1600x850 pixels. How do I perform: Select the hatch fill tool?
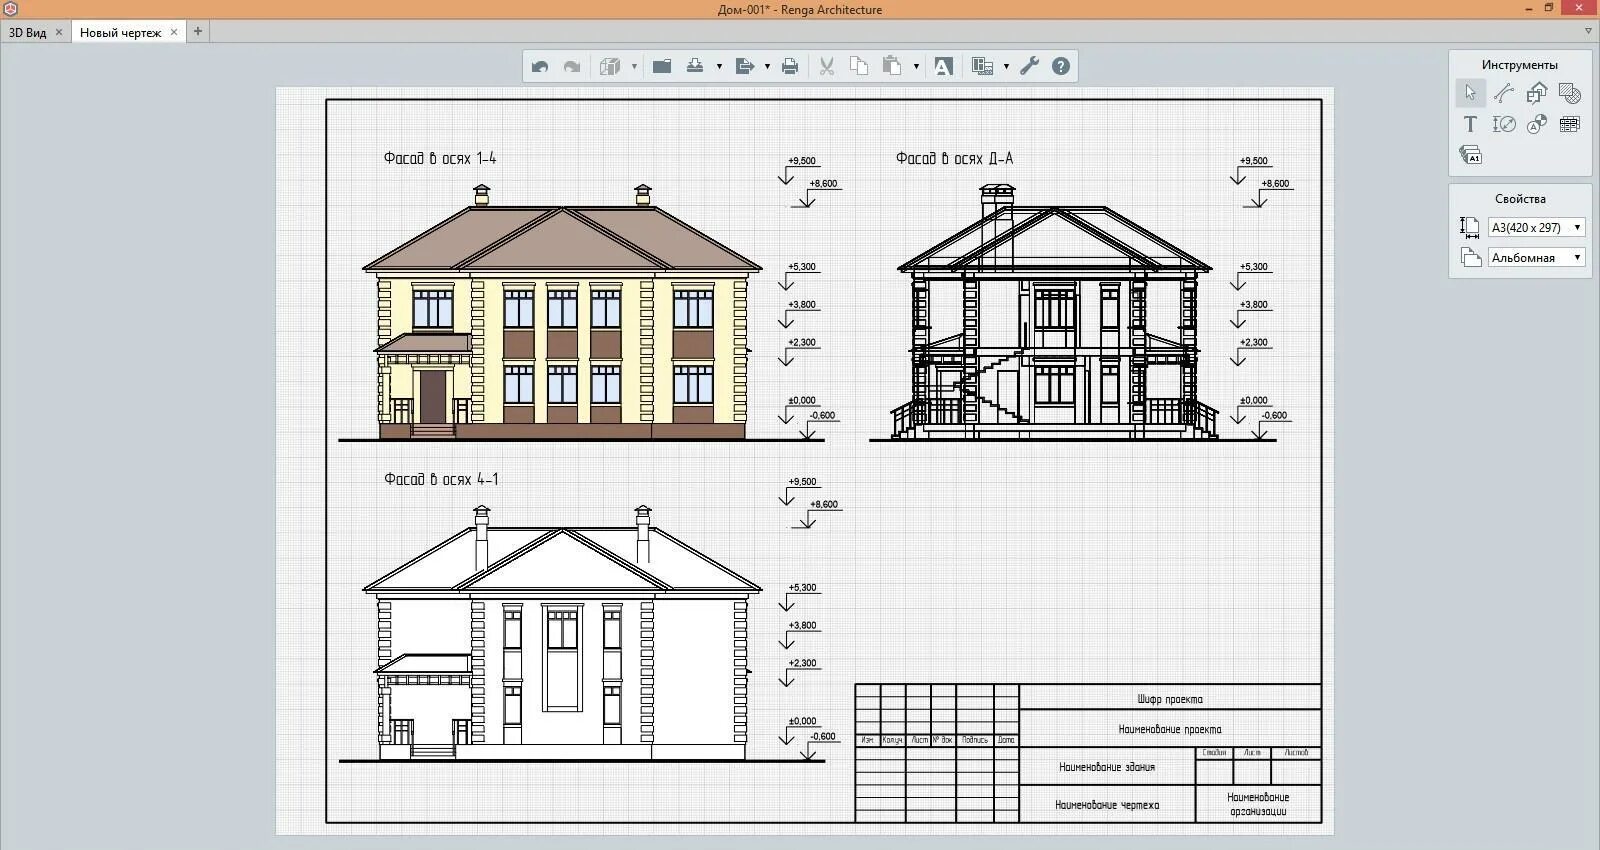coord(1570,93)
